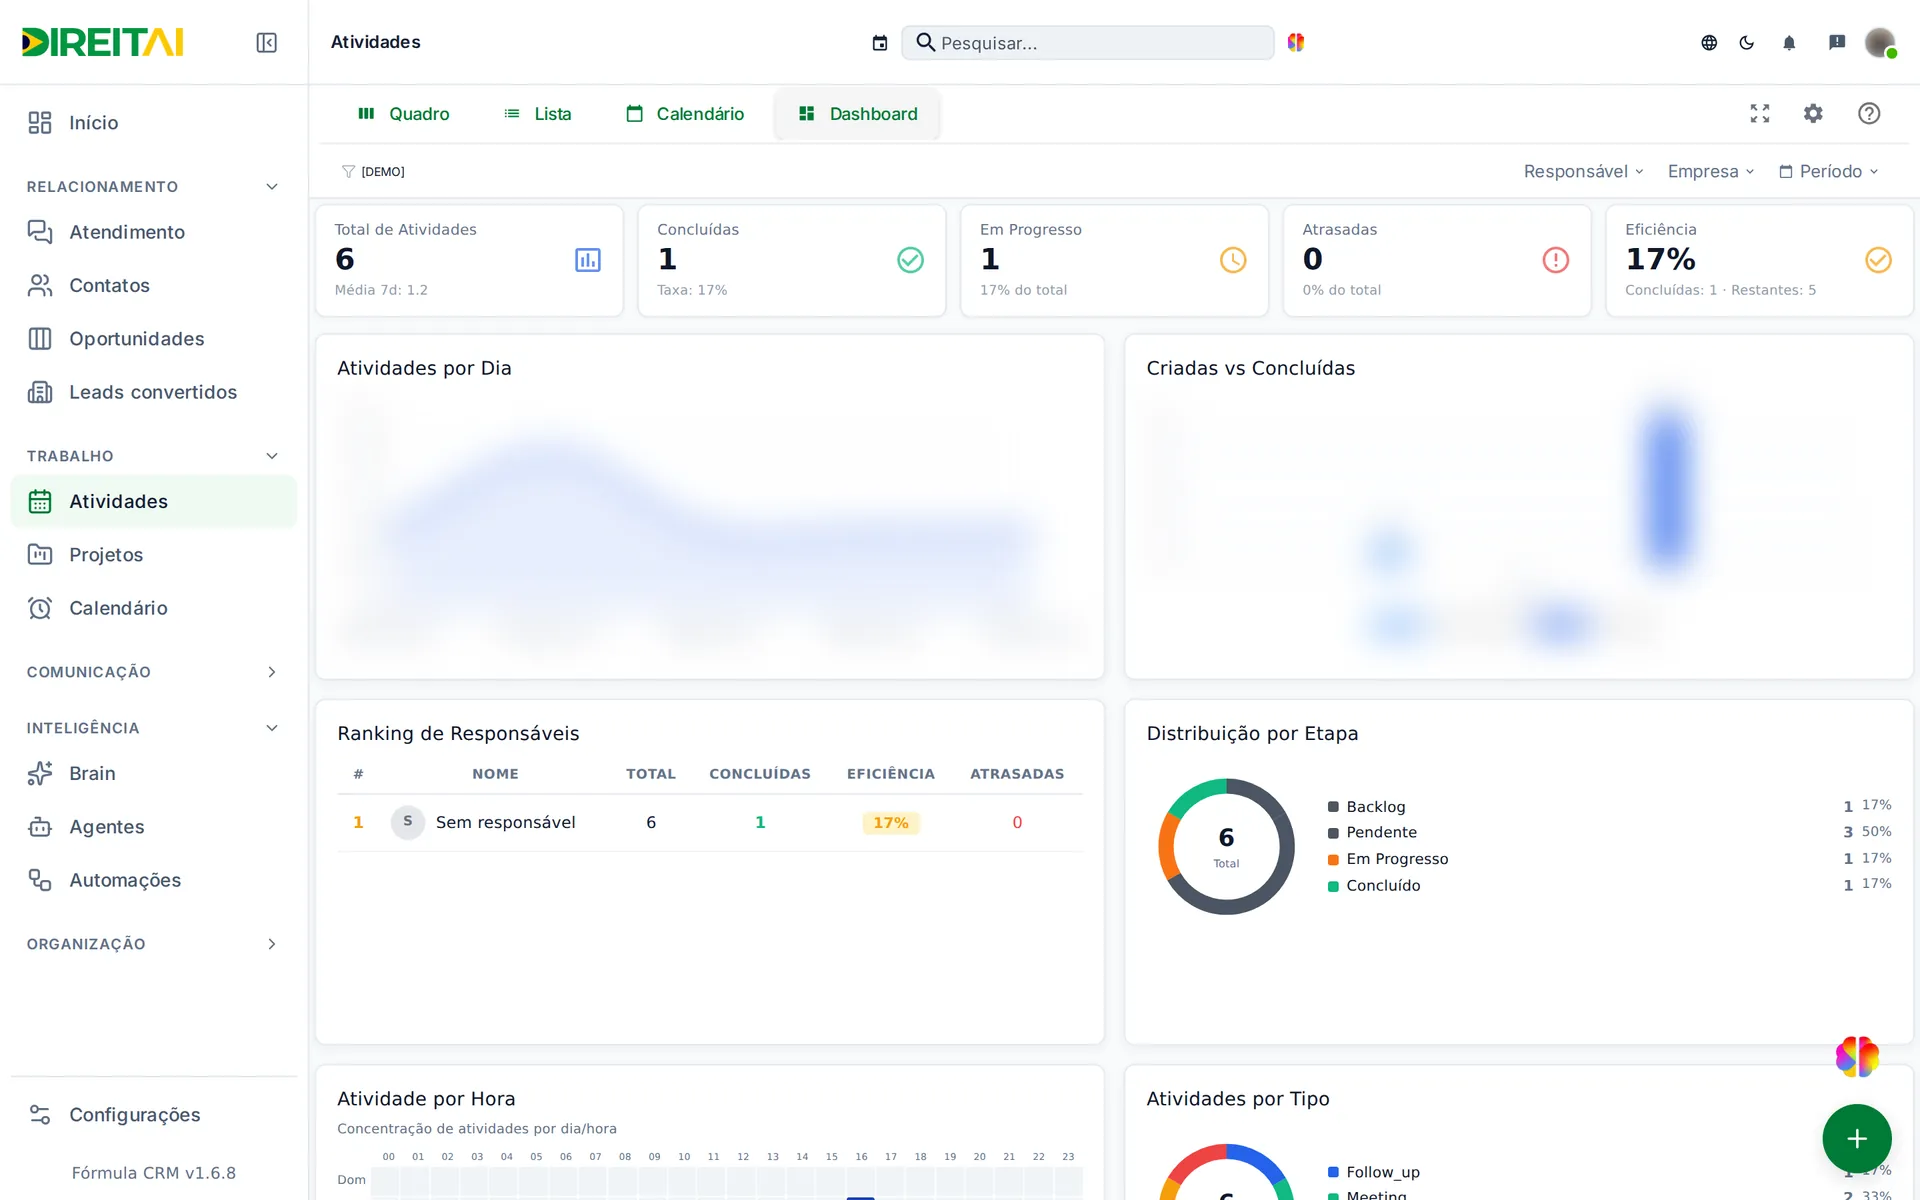Go to Início in sidebar
Image resolution: width=1920 pixels, height=1200 pixels.
(154, 122)
